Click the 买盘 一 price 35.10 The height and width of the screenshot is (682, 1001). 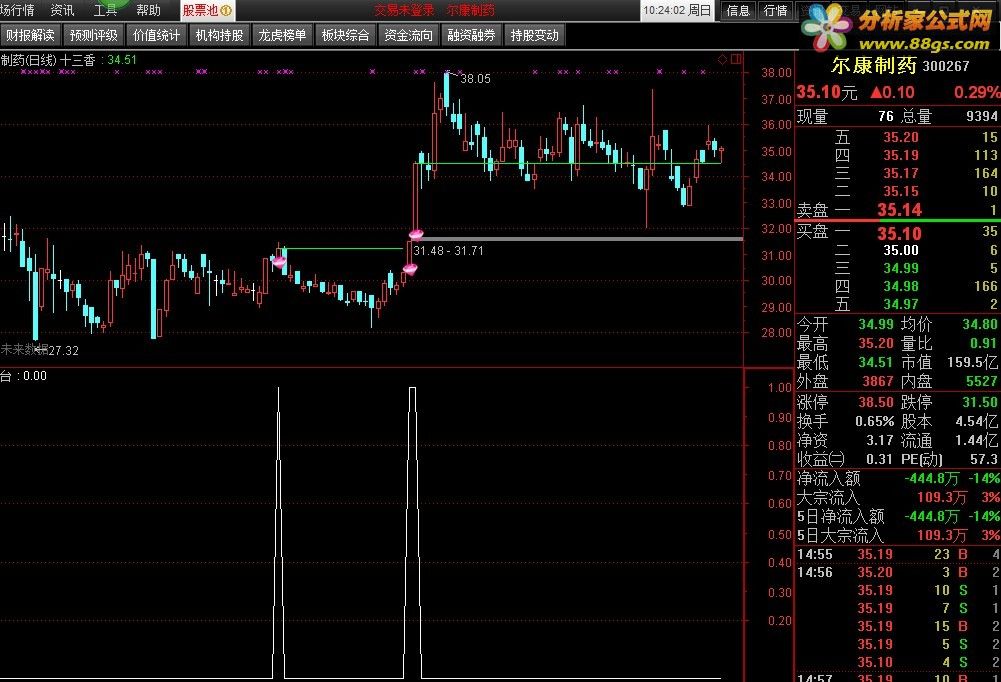[899, 233]
